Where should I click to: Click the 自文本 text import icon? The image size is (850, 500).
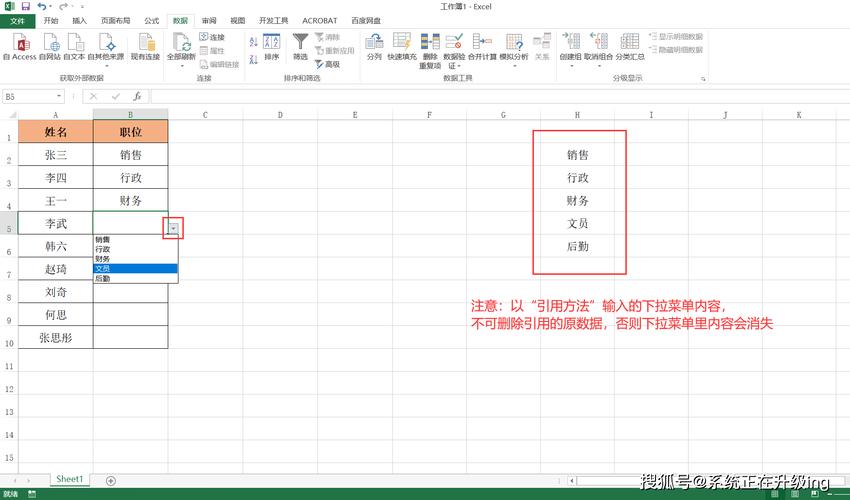(74, 46)
